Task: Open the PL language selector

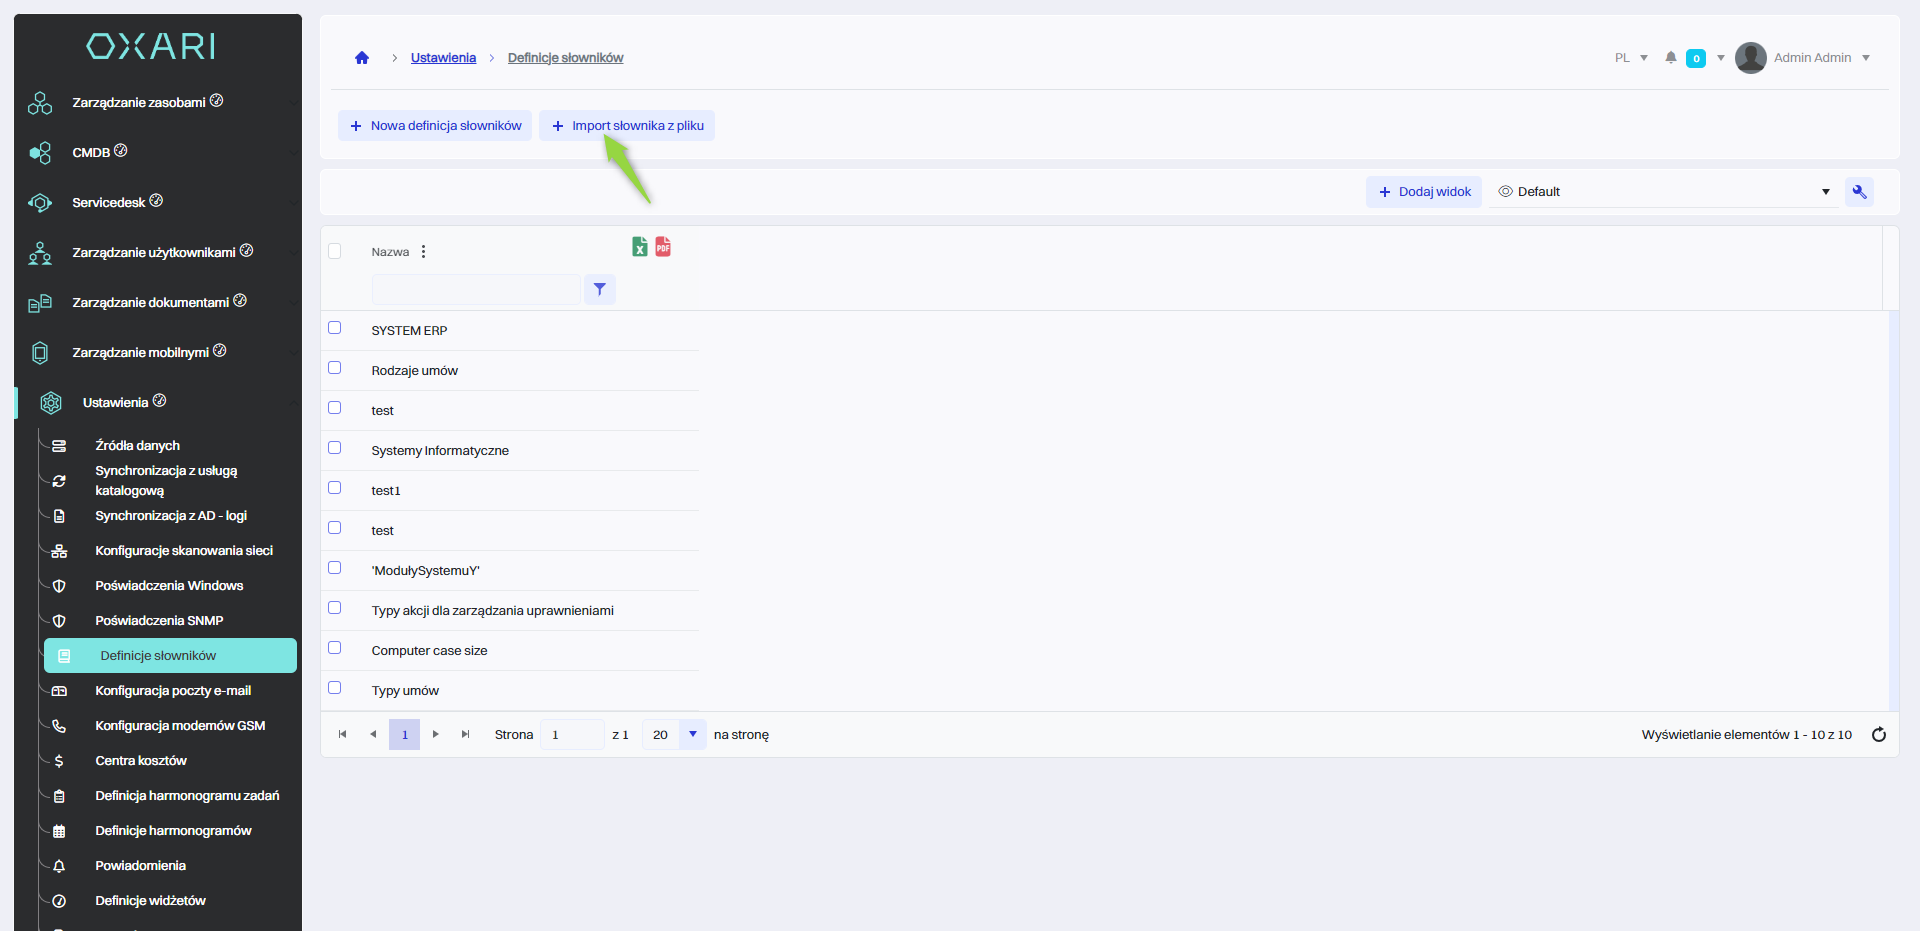Action: tap(1630, 58)
